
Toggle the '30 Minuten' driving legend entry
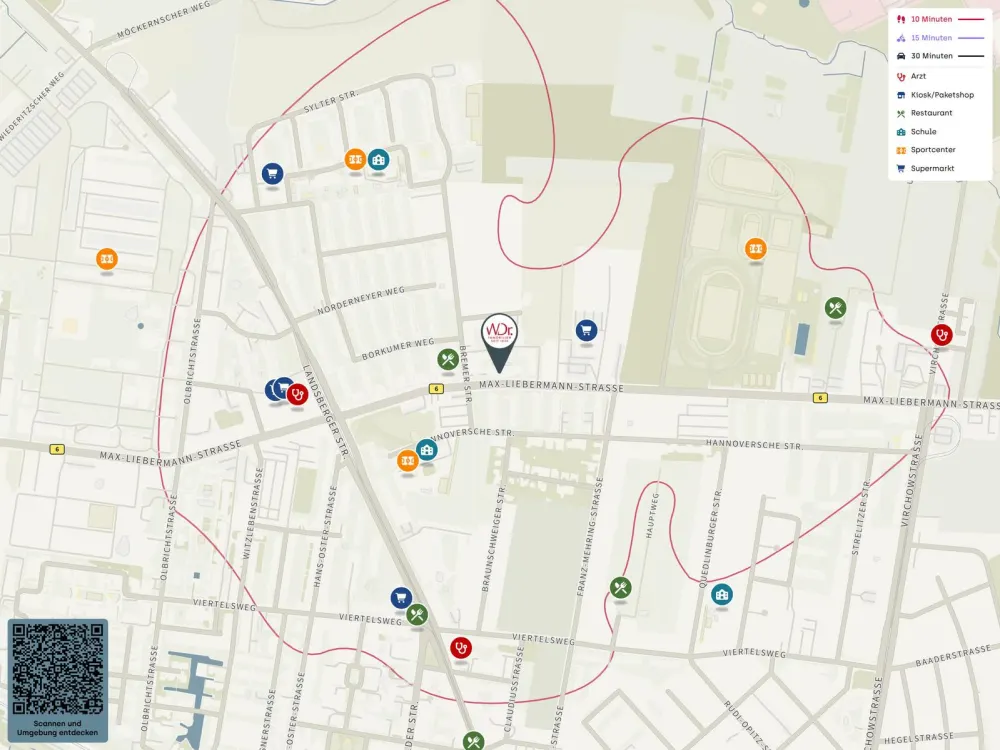point(940,56)
